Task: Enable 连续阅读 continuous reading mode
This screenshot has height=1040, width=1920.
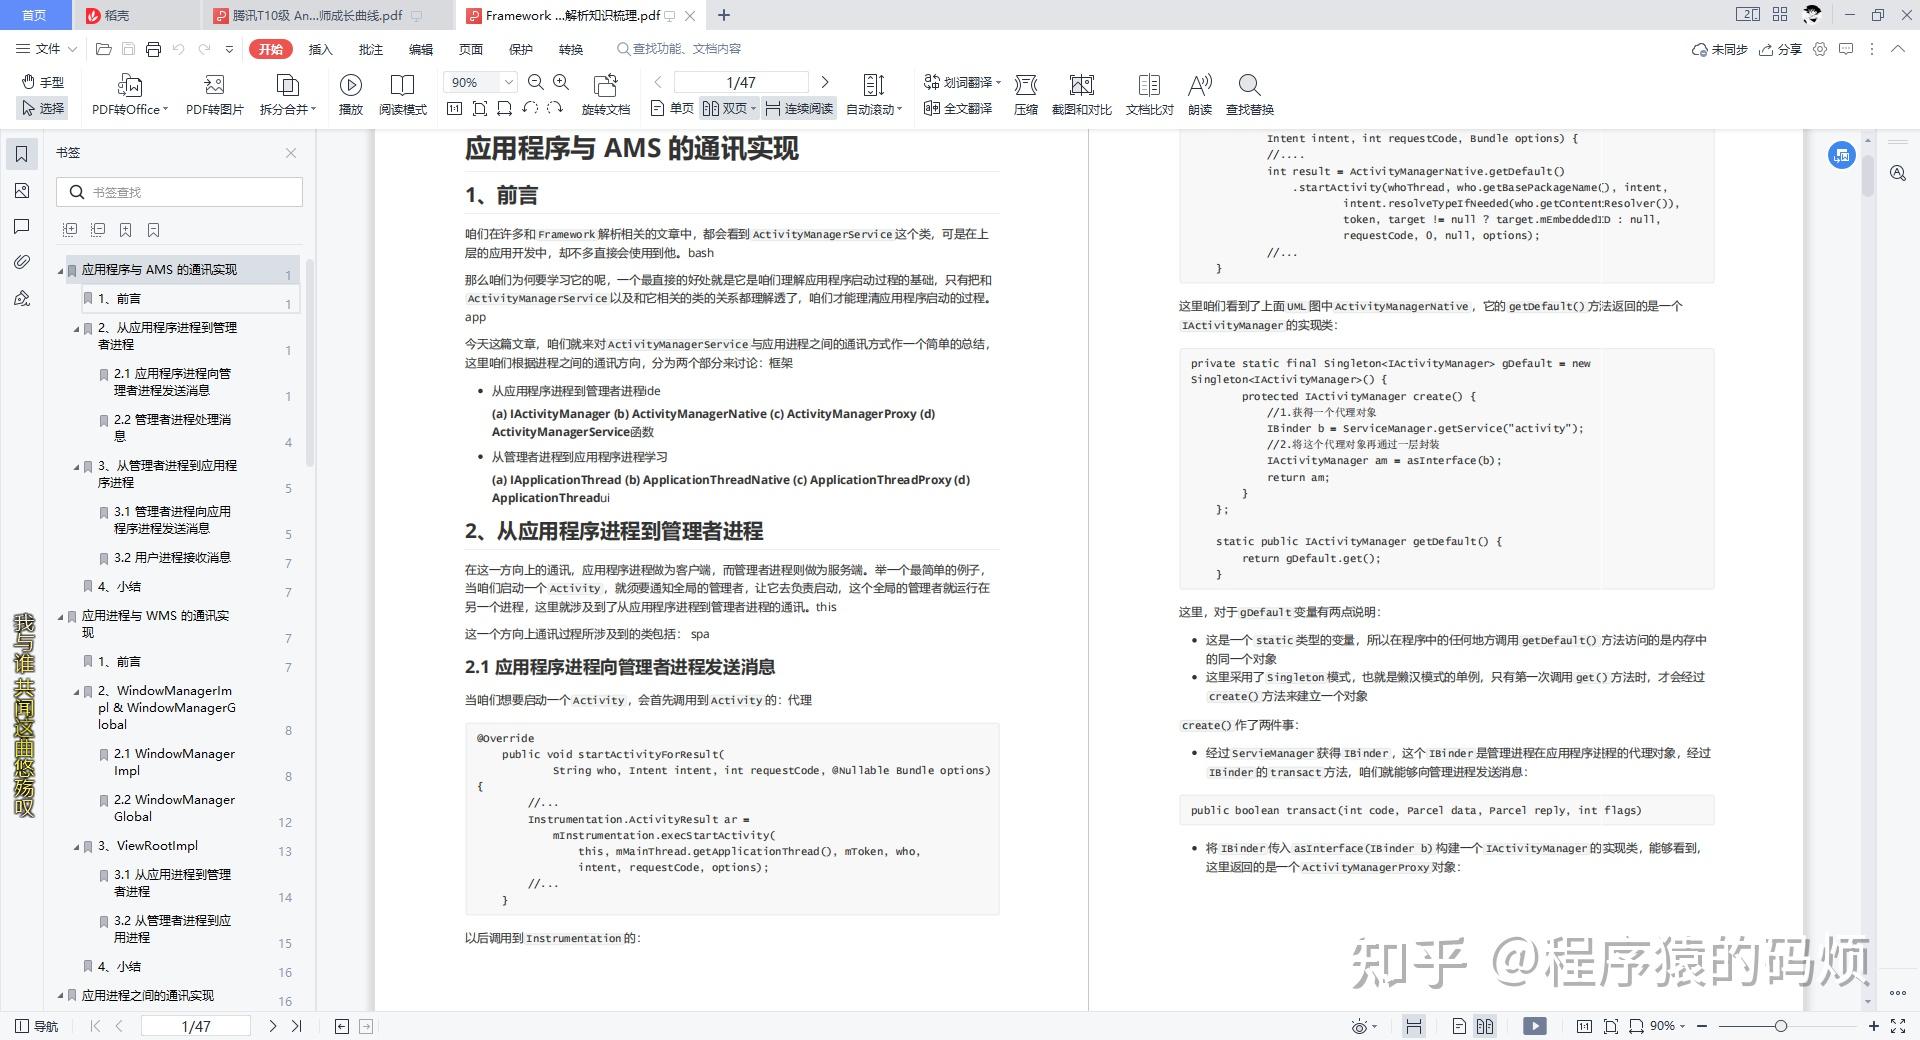Action: click(797, 108)
